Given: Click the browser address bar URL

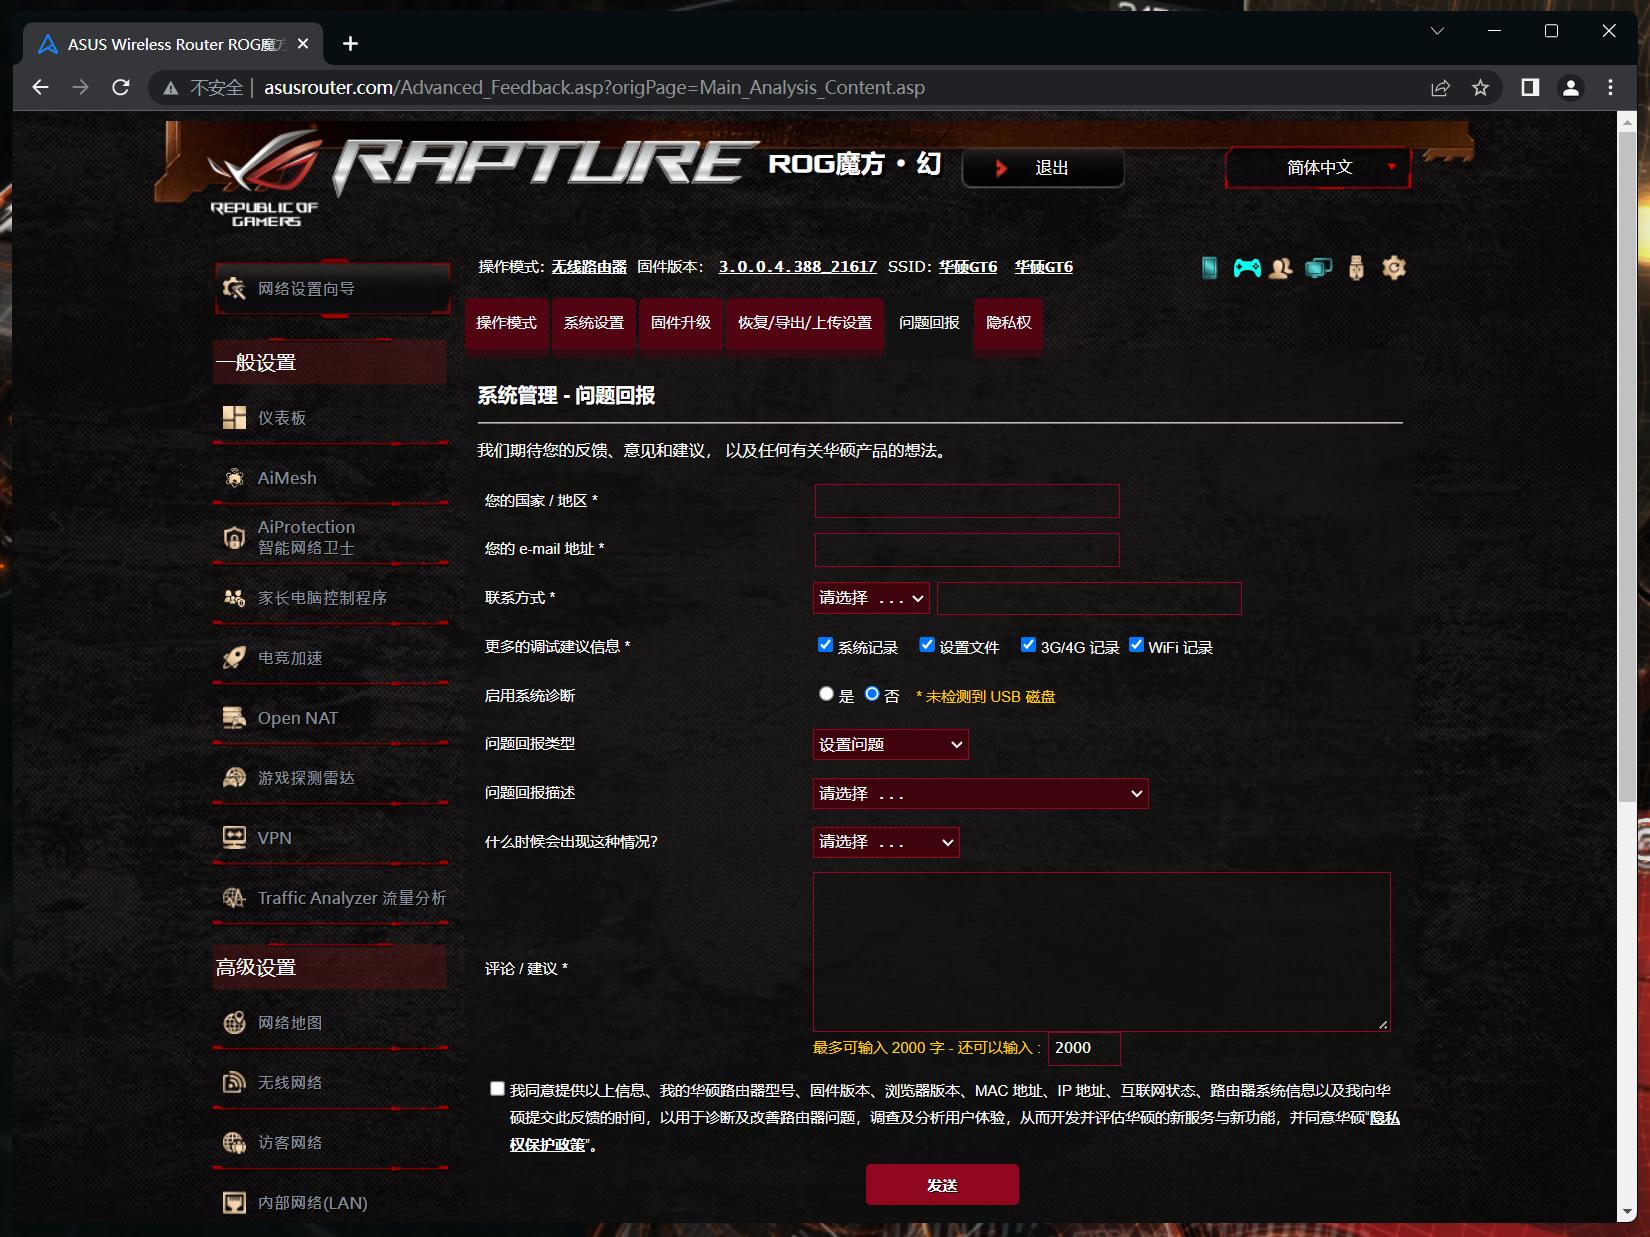Looking at the screenshot, I should point(594,88).
